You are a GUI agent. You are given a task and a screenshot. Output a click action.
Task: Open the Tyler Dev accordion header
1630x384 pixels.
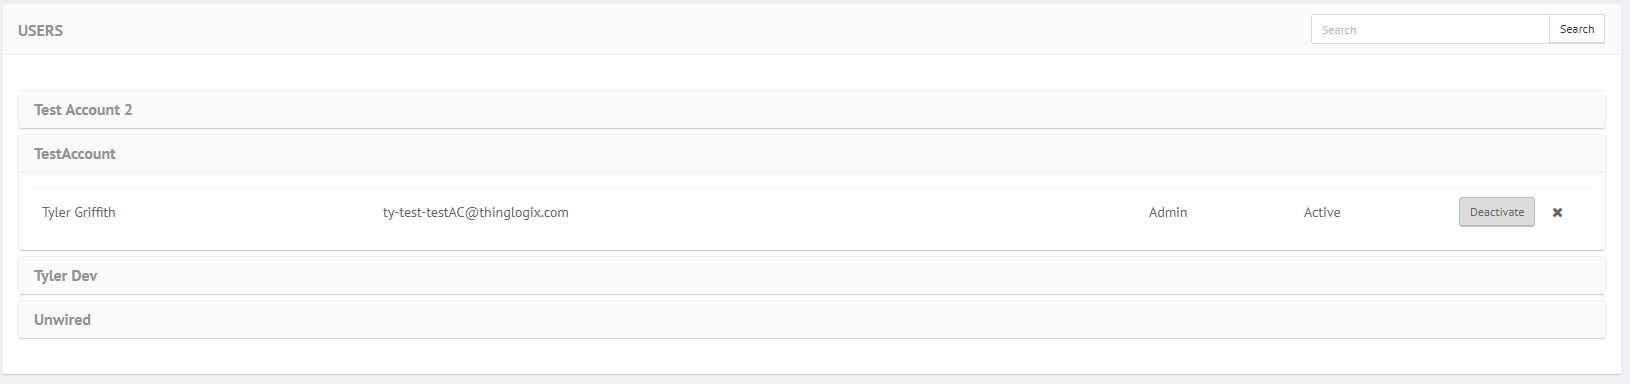pyautogui.click(x=812, y=276)
